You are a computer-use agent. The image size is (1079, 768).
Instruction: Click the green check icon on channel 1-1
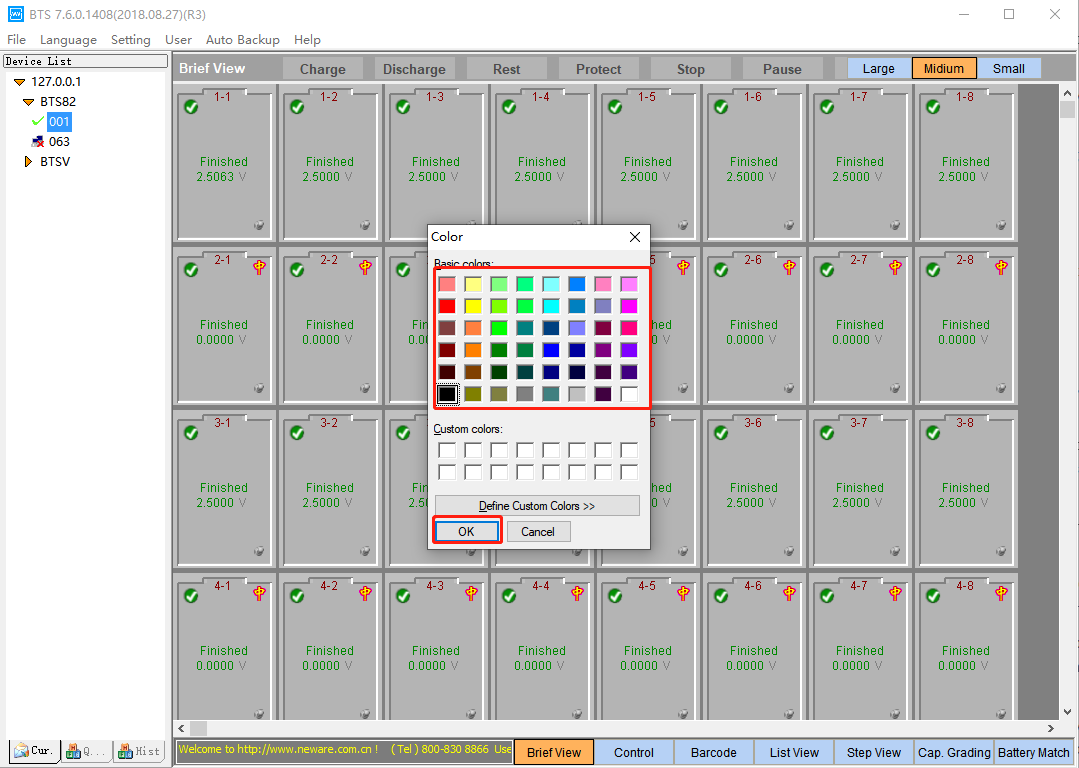pyautogui.click(x=191, y=107)
